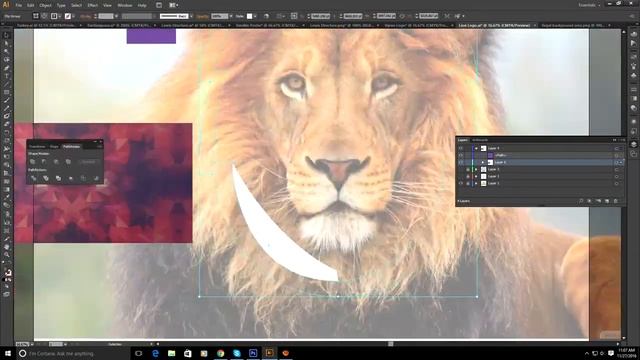The height and width of the screenshot is (360, 640).
Task: Select the Magic Wand tool
Action: pyautogui.click(x=7, y=52)
